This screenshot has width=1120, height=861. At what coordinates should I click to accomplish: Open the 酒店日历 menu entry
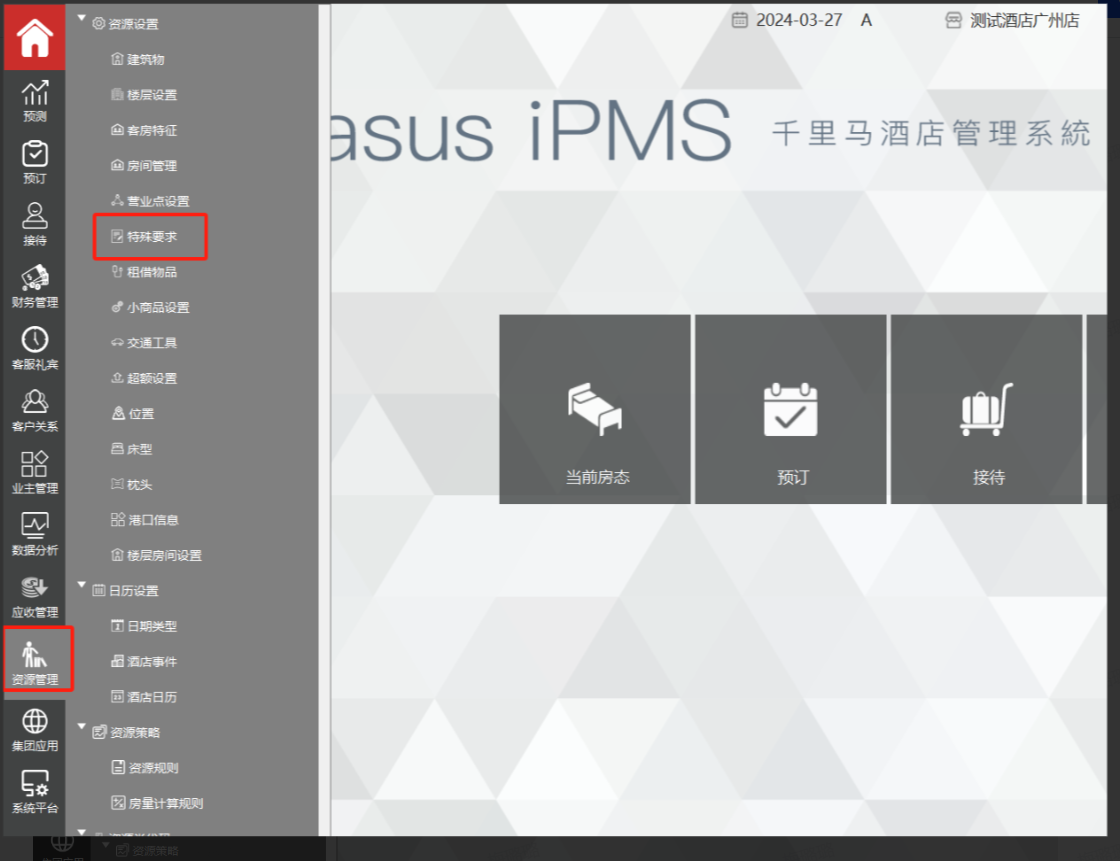pyautogui.click(x=151, y=697)
